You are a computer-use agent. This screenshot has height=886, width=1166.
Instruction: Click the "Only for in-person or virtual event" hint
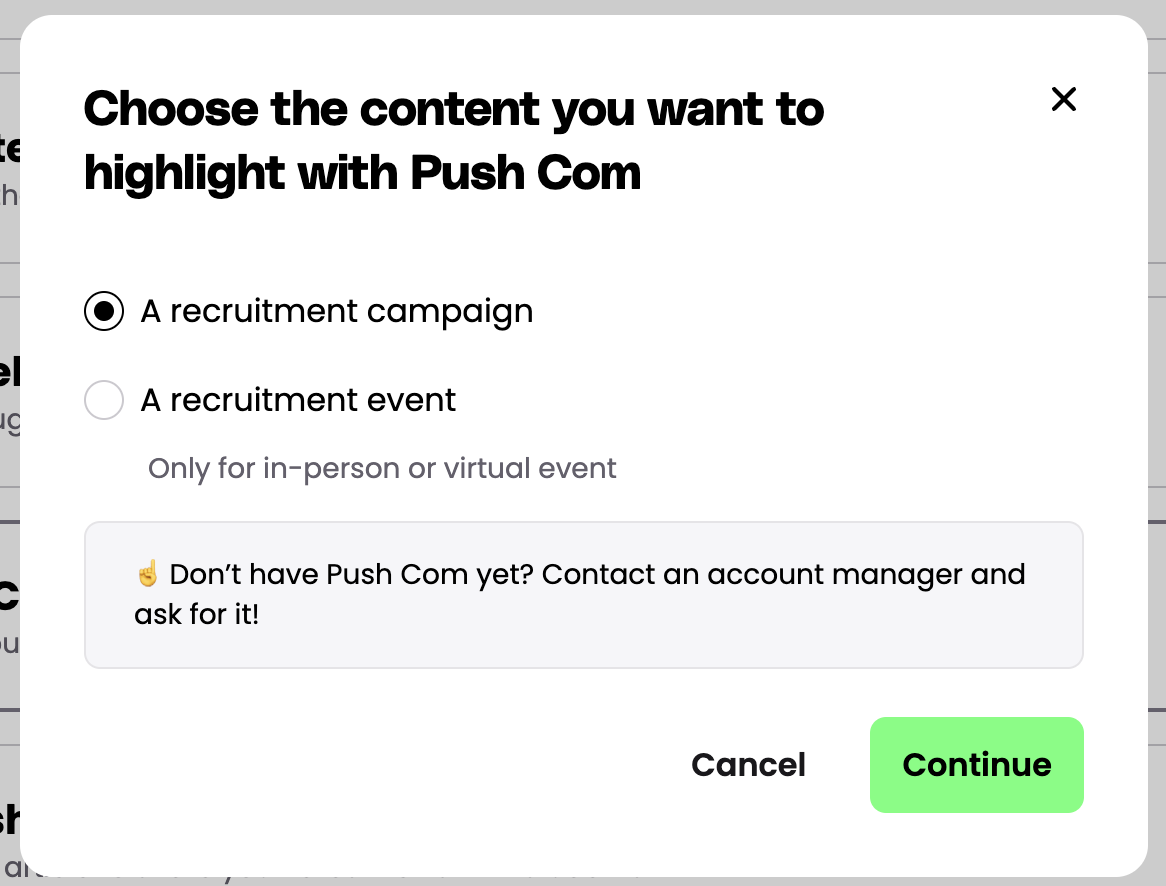tap(382, 468)
